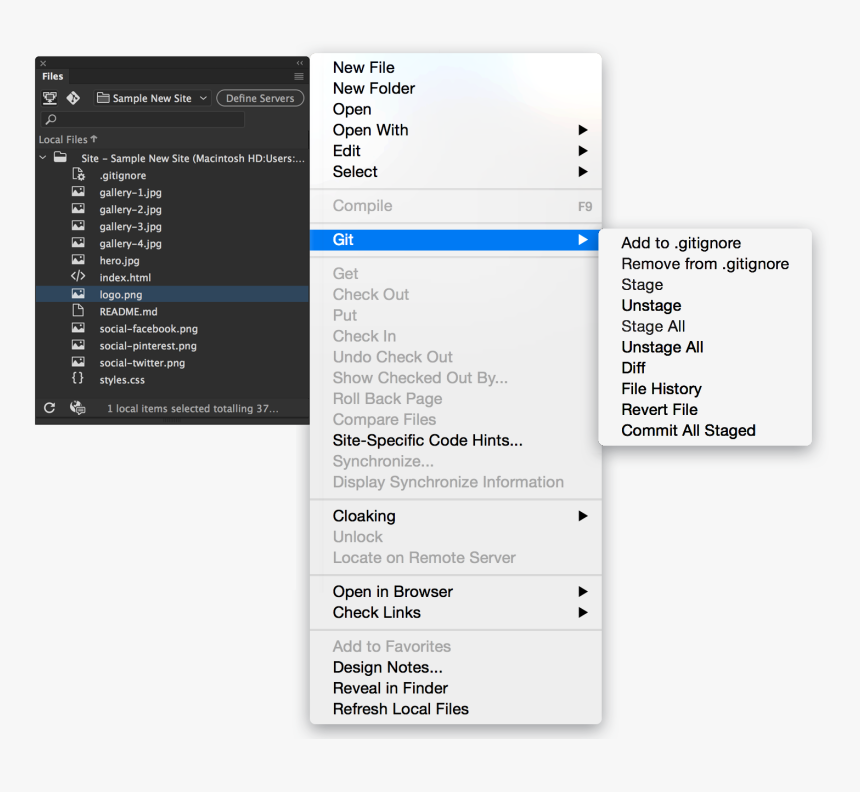Collapse the Site – Sample New Site tree
Viewport: 860px width, 792px height.
coord(42,157)
